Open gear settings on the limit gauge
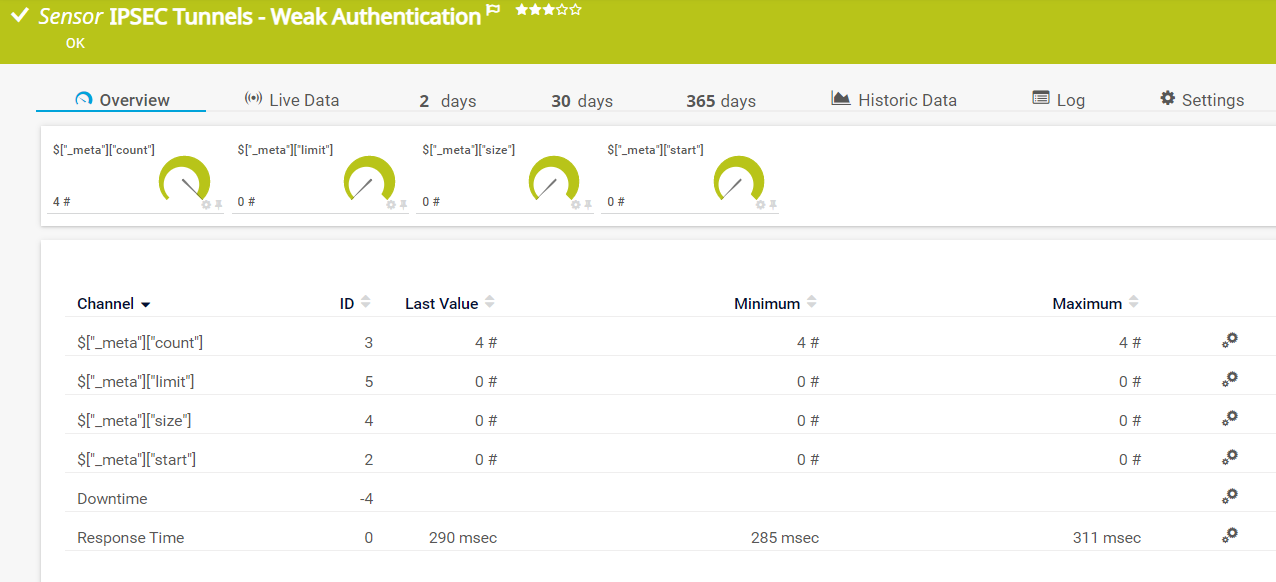This screenshot has width=1276, height=582. tap(391, 204)
